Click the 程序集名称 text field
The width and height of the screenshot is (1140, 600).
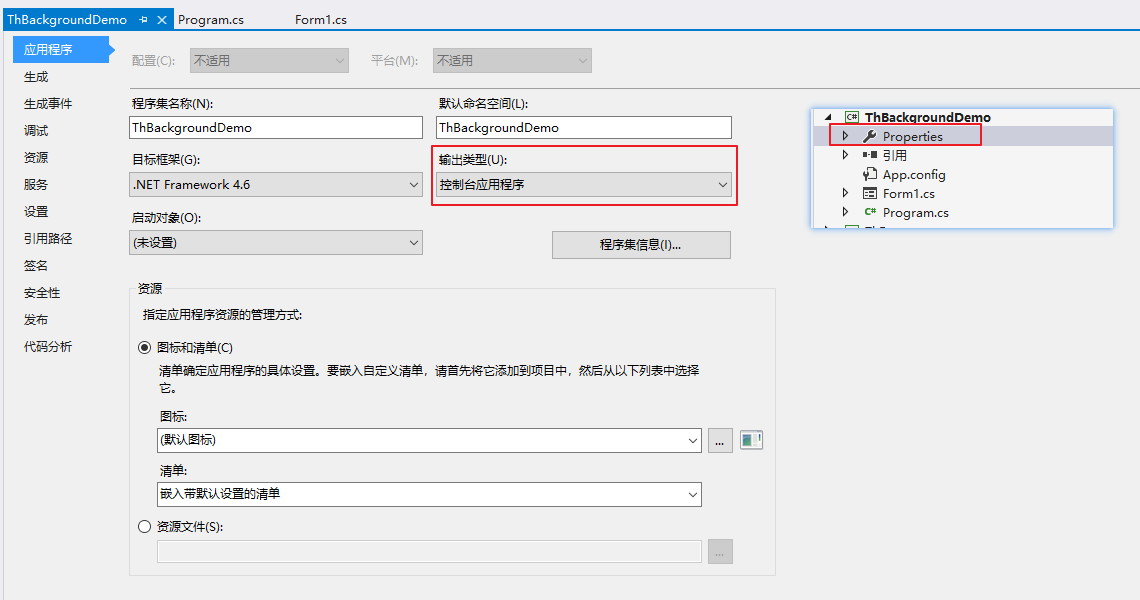tap(276, 128)
